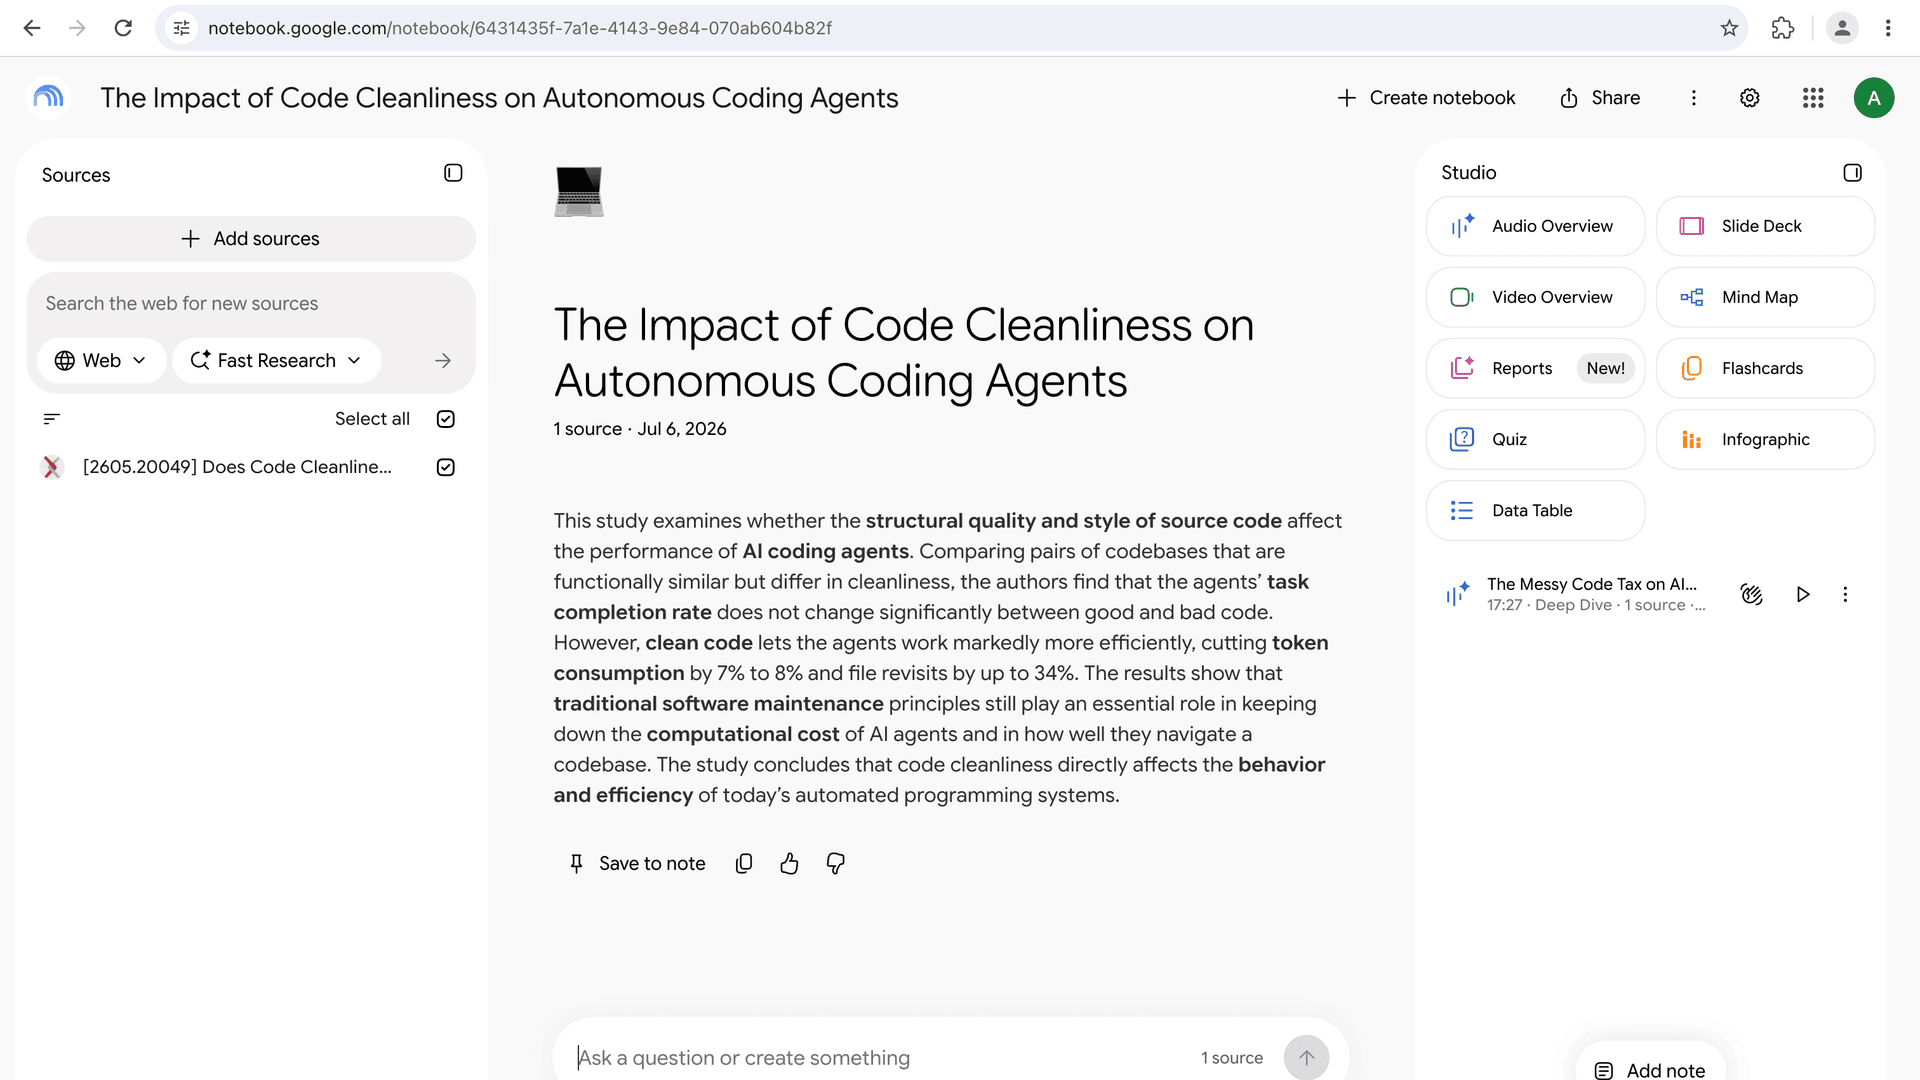The width and height of the screenshot is (1920, 1080).
Task: Uncheck the Does Code Cleanline source
Action: click(446, 467)
